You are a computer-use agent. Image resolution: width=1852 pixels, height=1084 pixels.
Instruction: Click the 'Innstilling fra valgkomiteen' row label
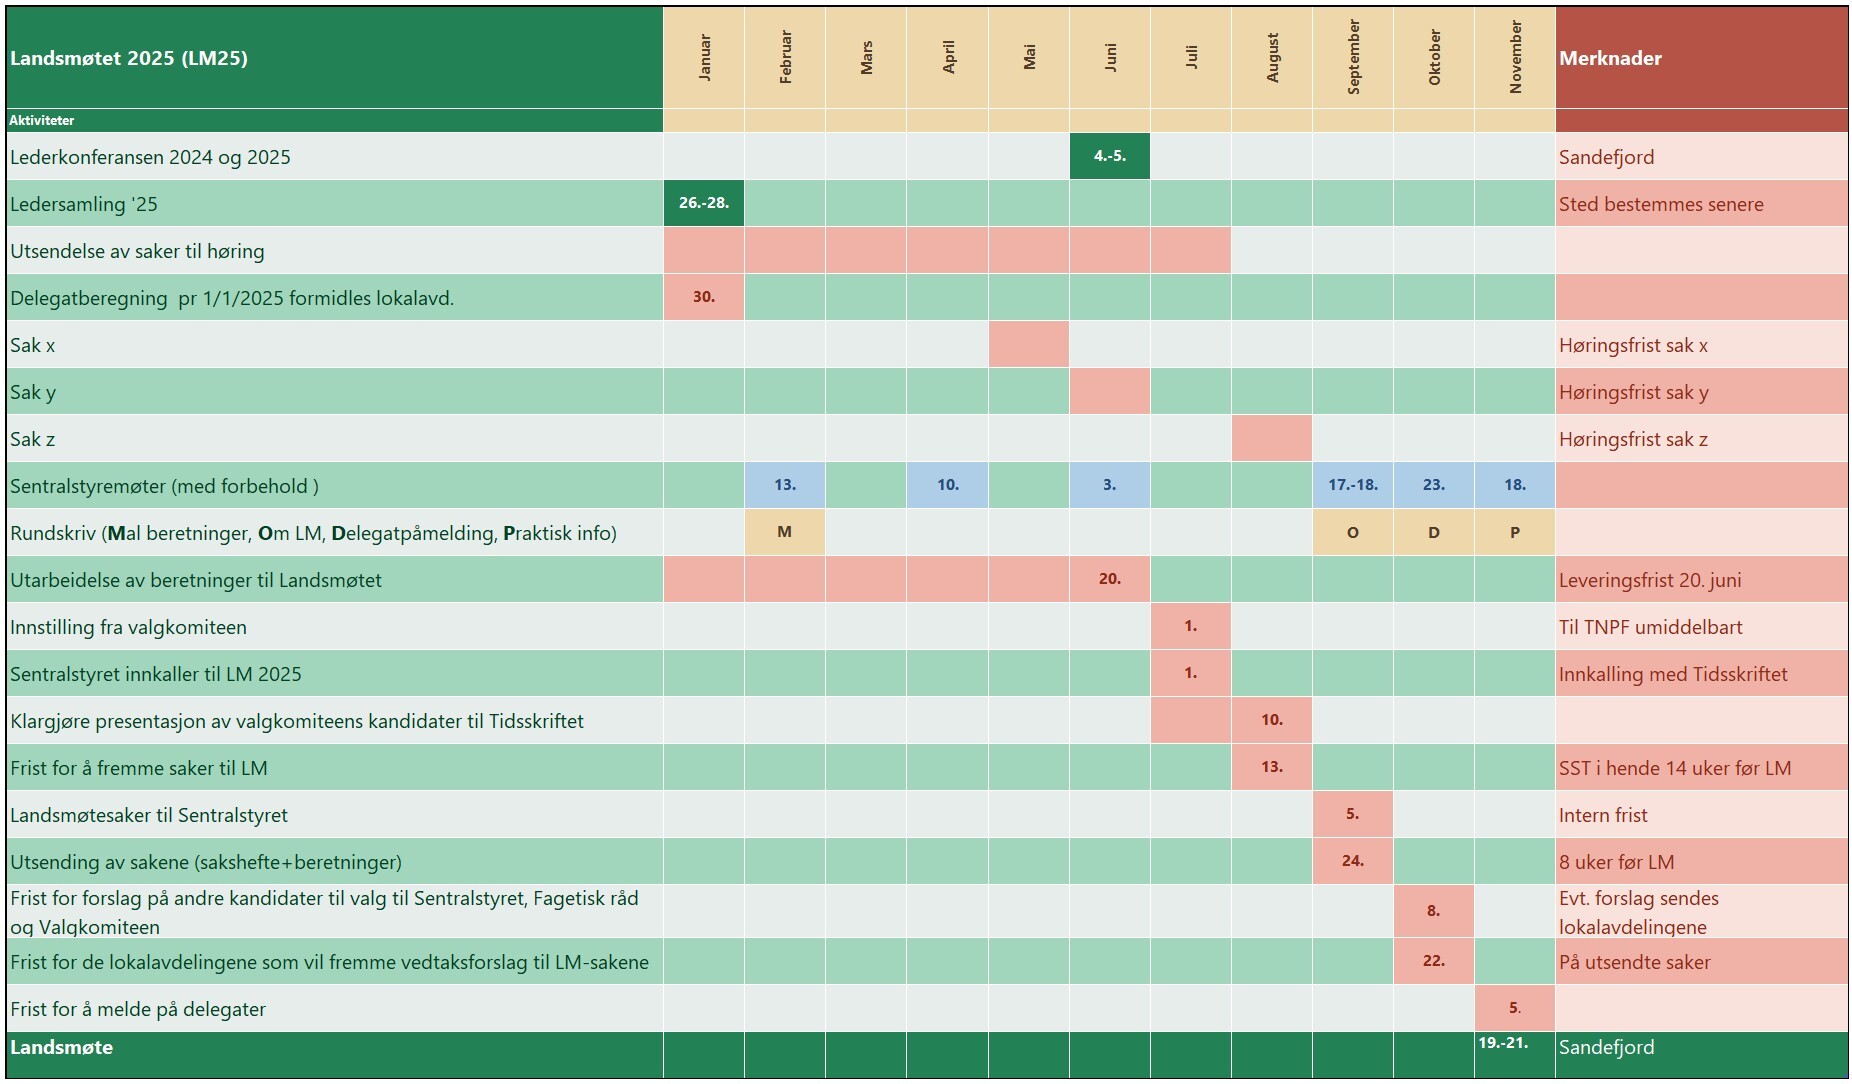click(x=128, y=627)
